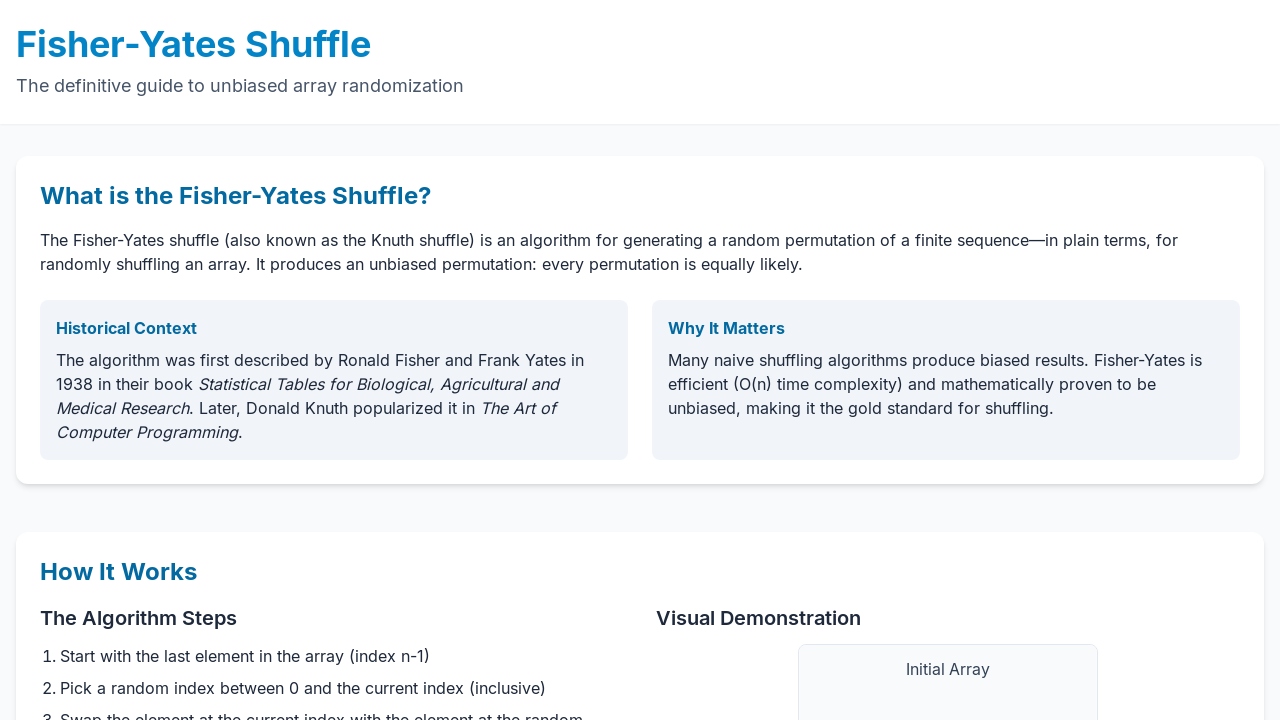Screen dimensions: 1280x720
Task: Click the text mentioning O(n) time complexity
Action: 792,384
